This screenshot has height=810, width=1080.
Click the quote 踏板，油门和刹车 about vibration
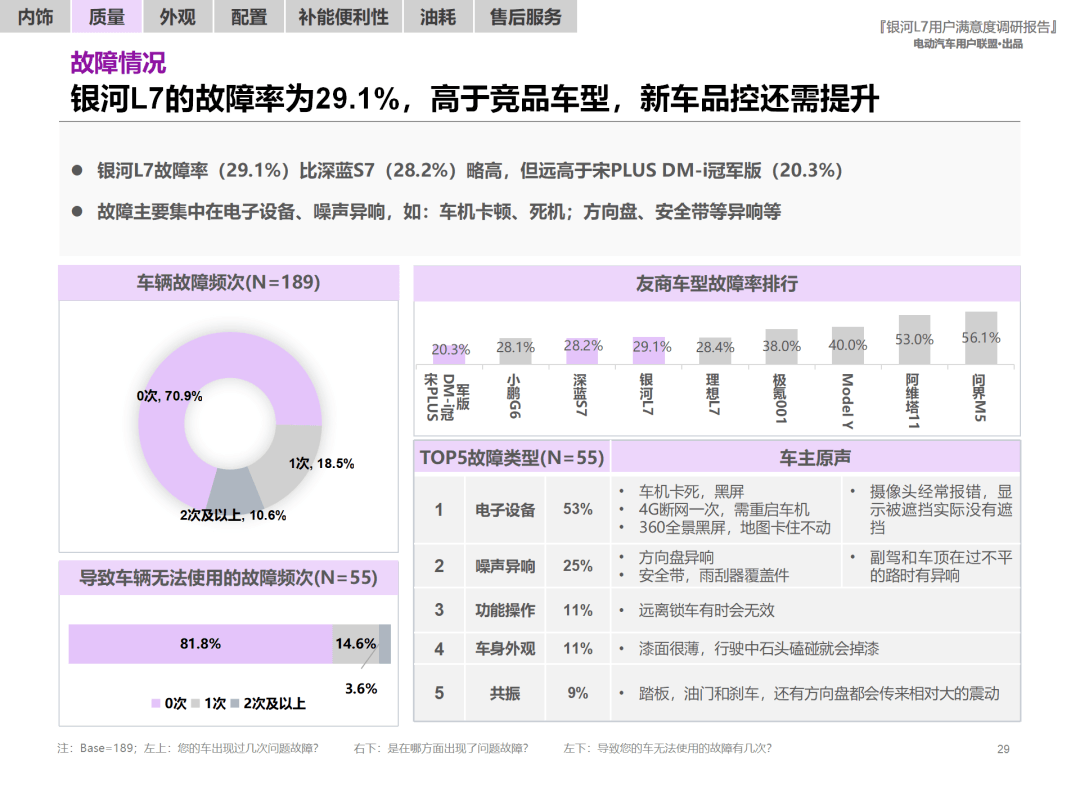coord(818,694)
